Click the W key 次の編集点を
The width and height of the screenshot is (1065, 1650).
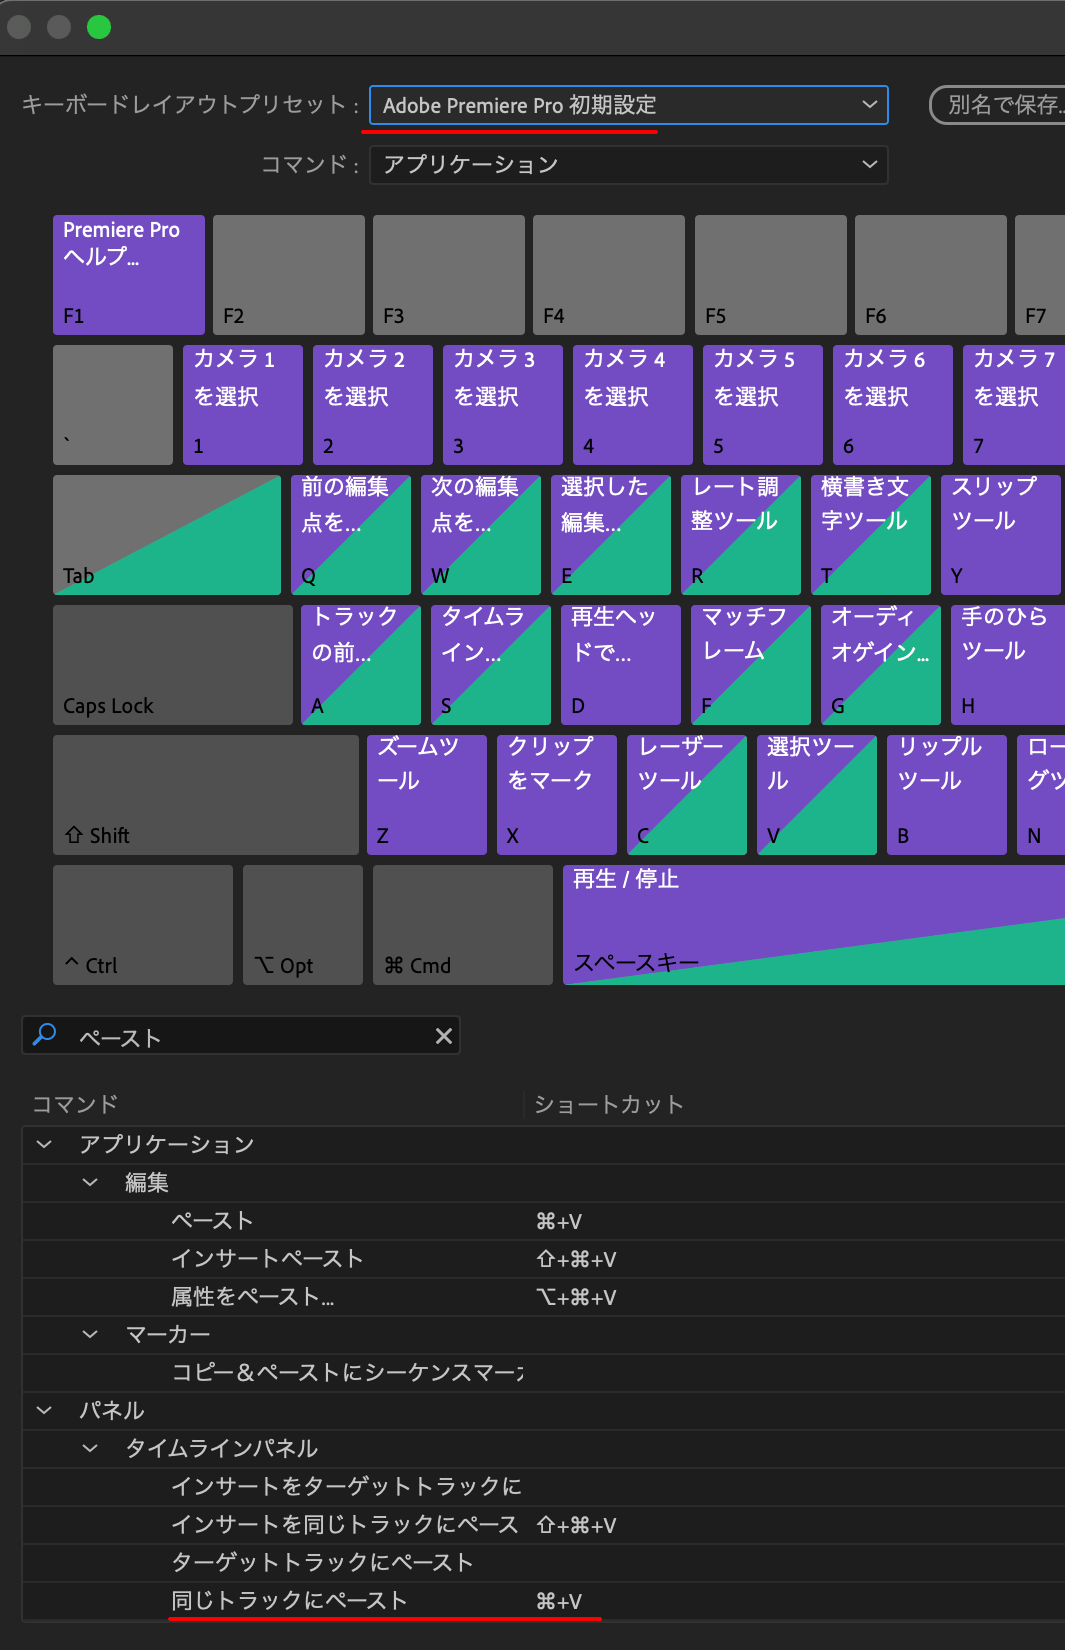coord(481,535)
